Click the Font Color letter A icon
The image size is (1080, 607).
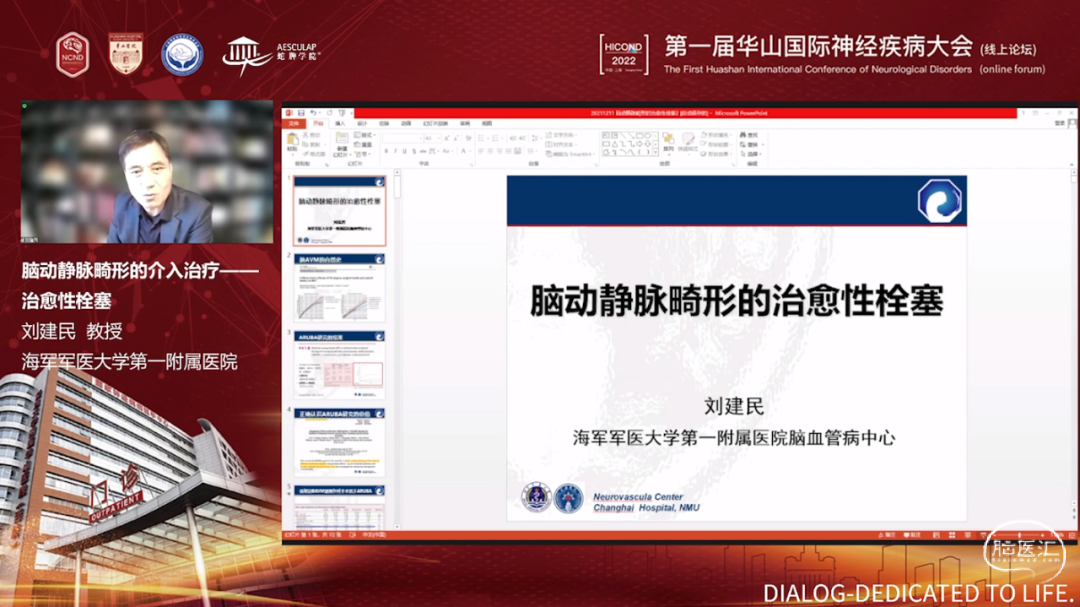pos(464,151)
